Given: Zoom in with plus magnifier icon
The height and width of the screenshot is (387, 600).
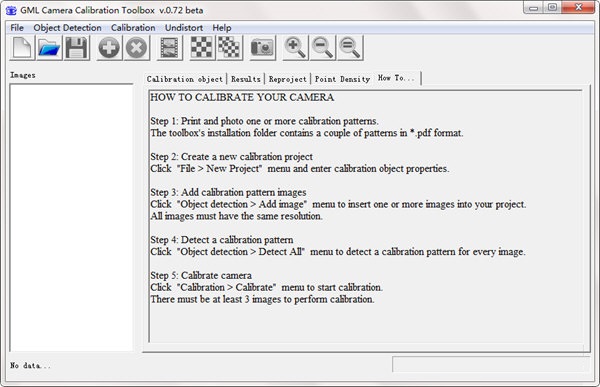Looking at the screenshot, I should point(295,48).
